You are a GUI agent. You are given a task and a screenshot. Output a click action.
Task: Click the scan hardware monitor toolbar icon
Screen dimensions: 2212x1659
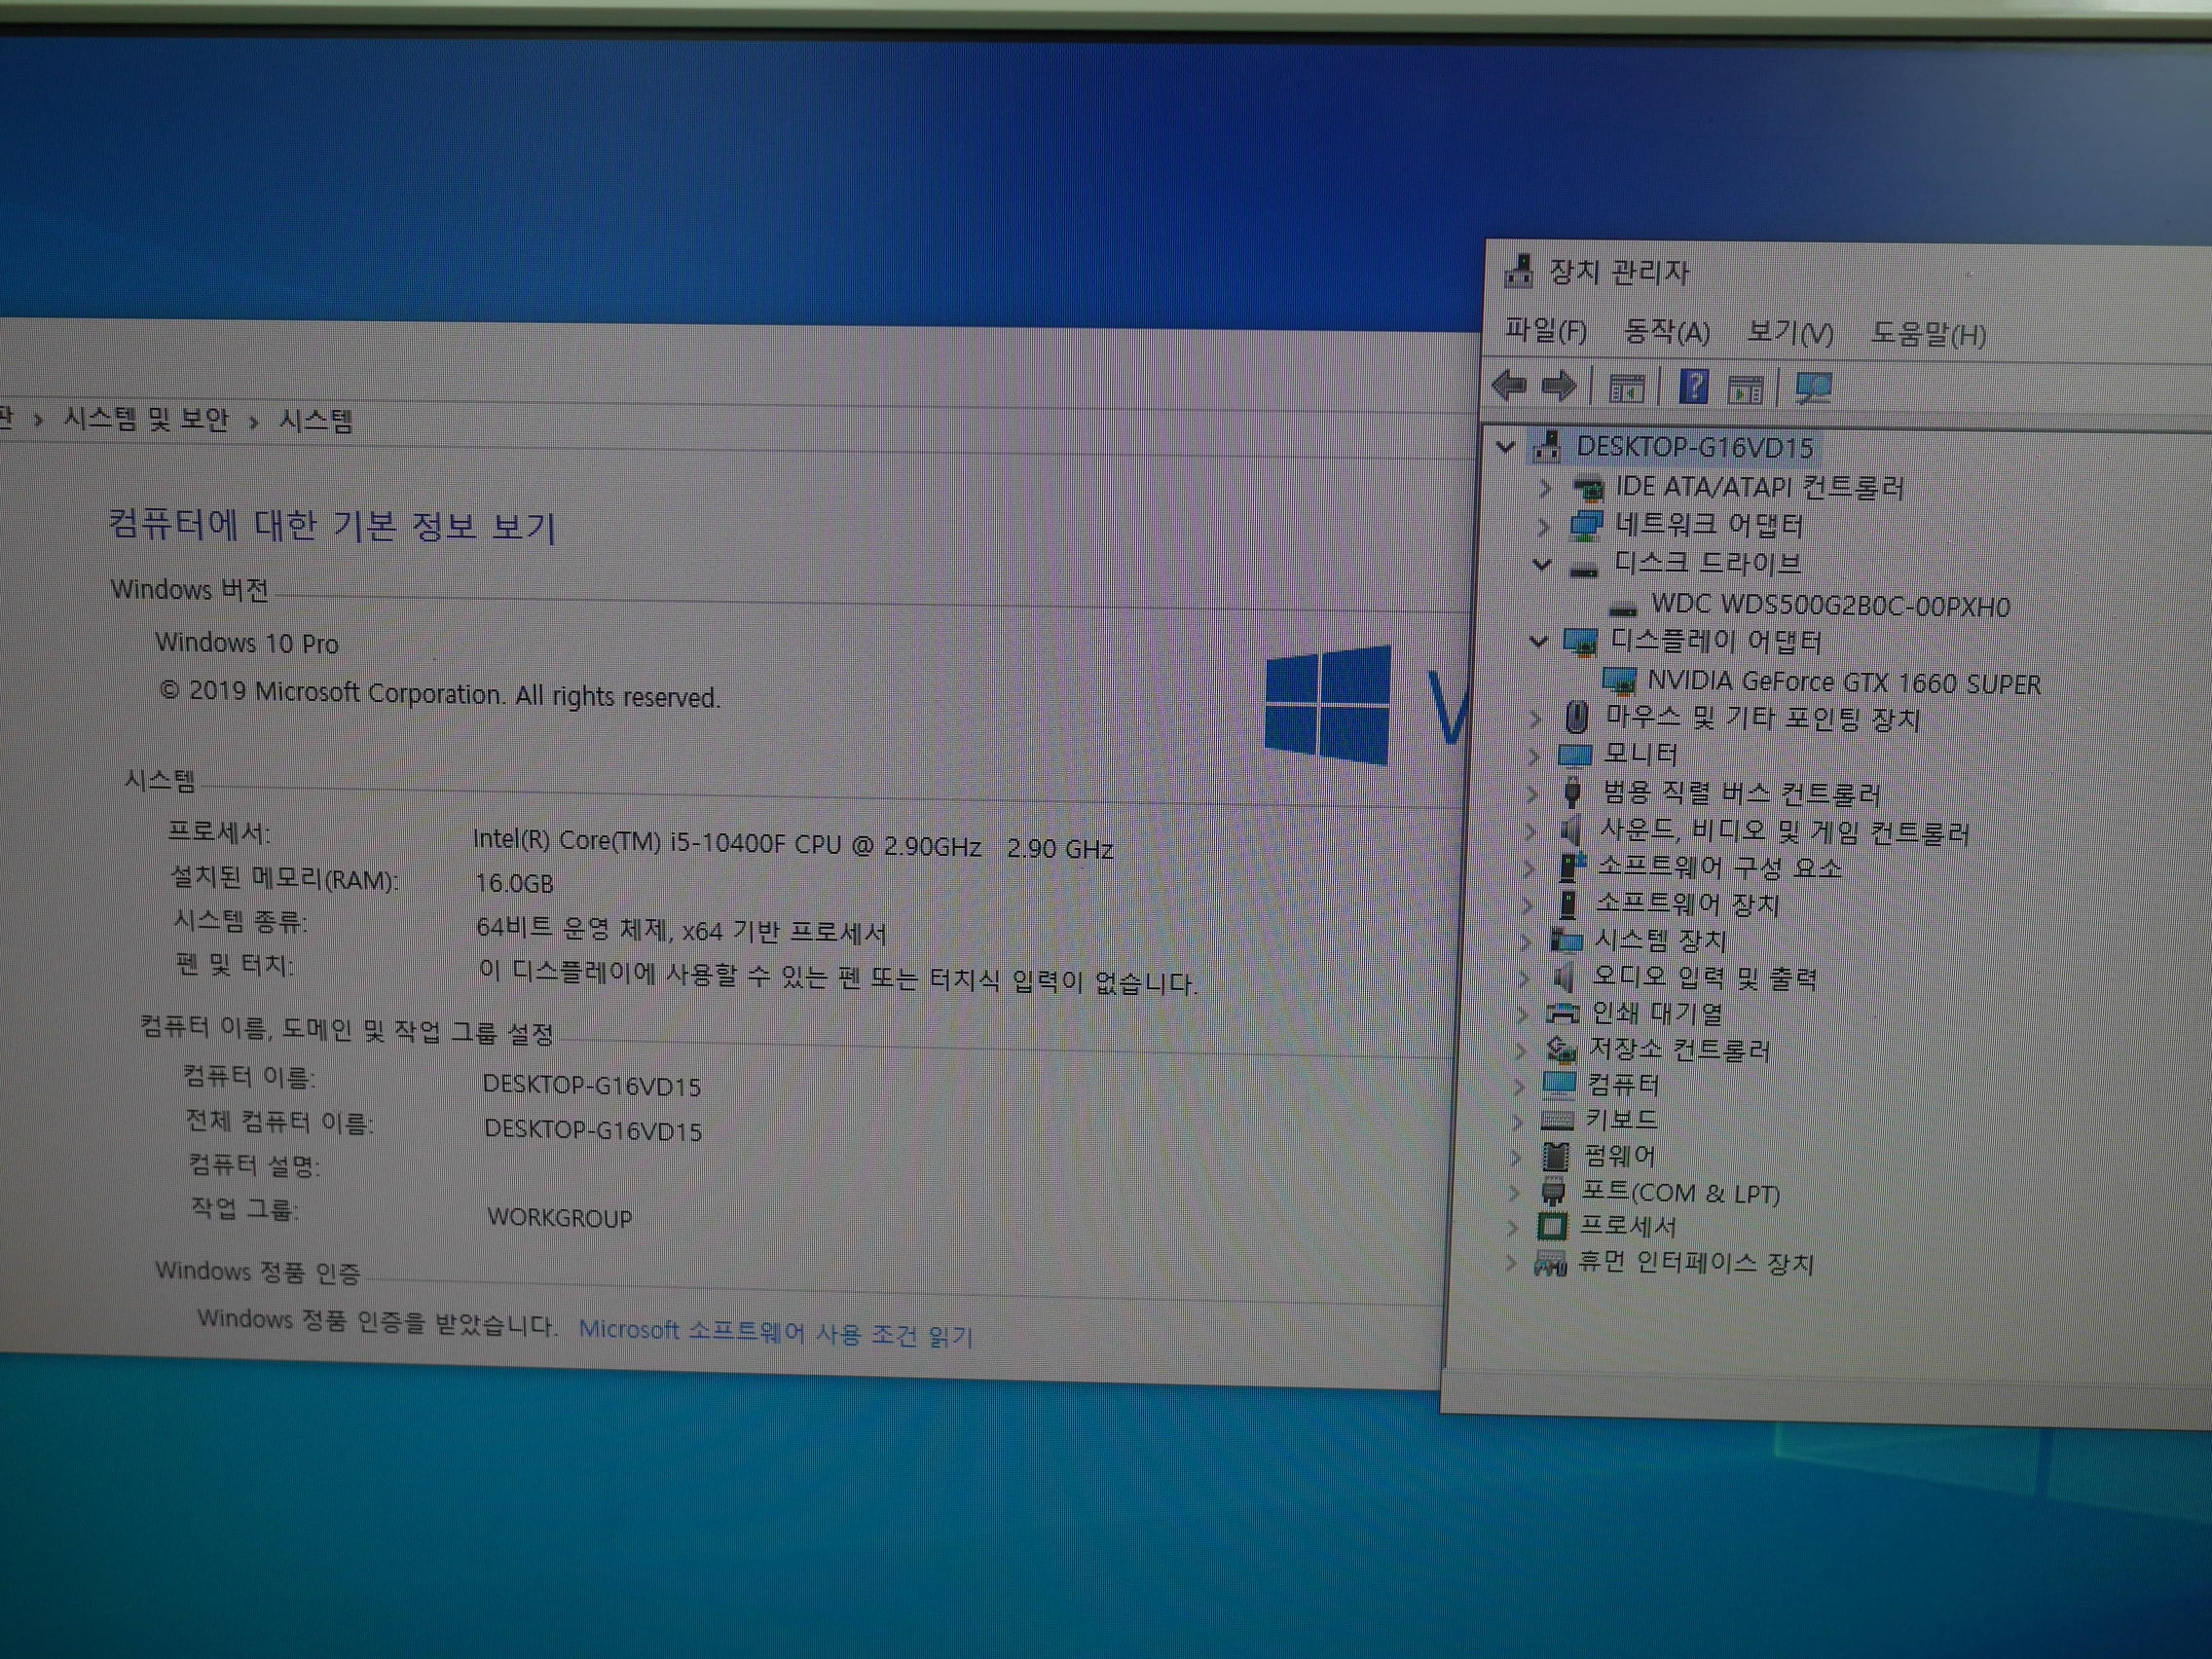click(1813, 389)
